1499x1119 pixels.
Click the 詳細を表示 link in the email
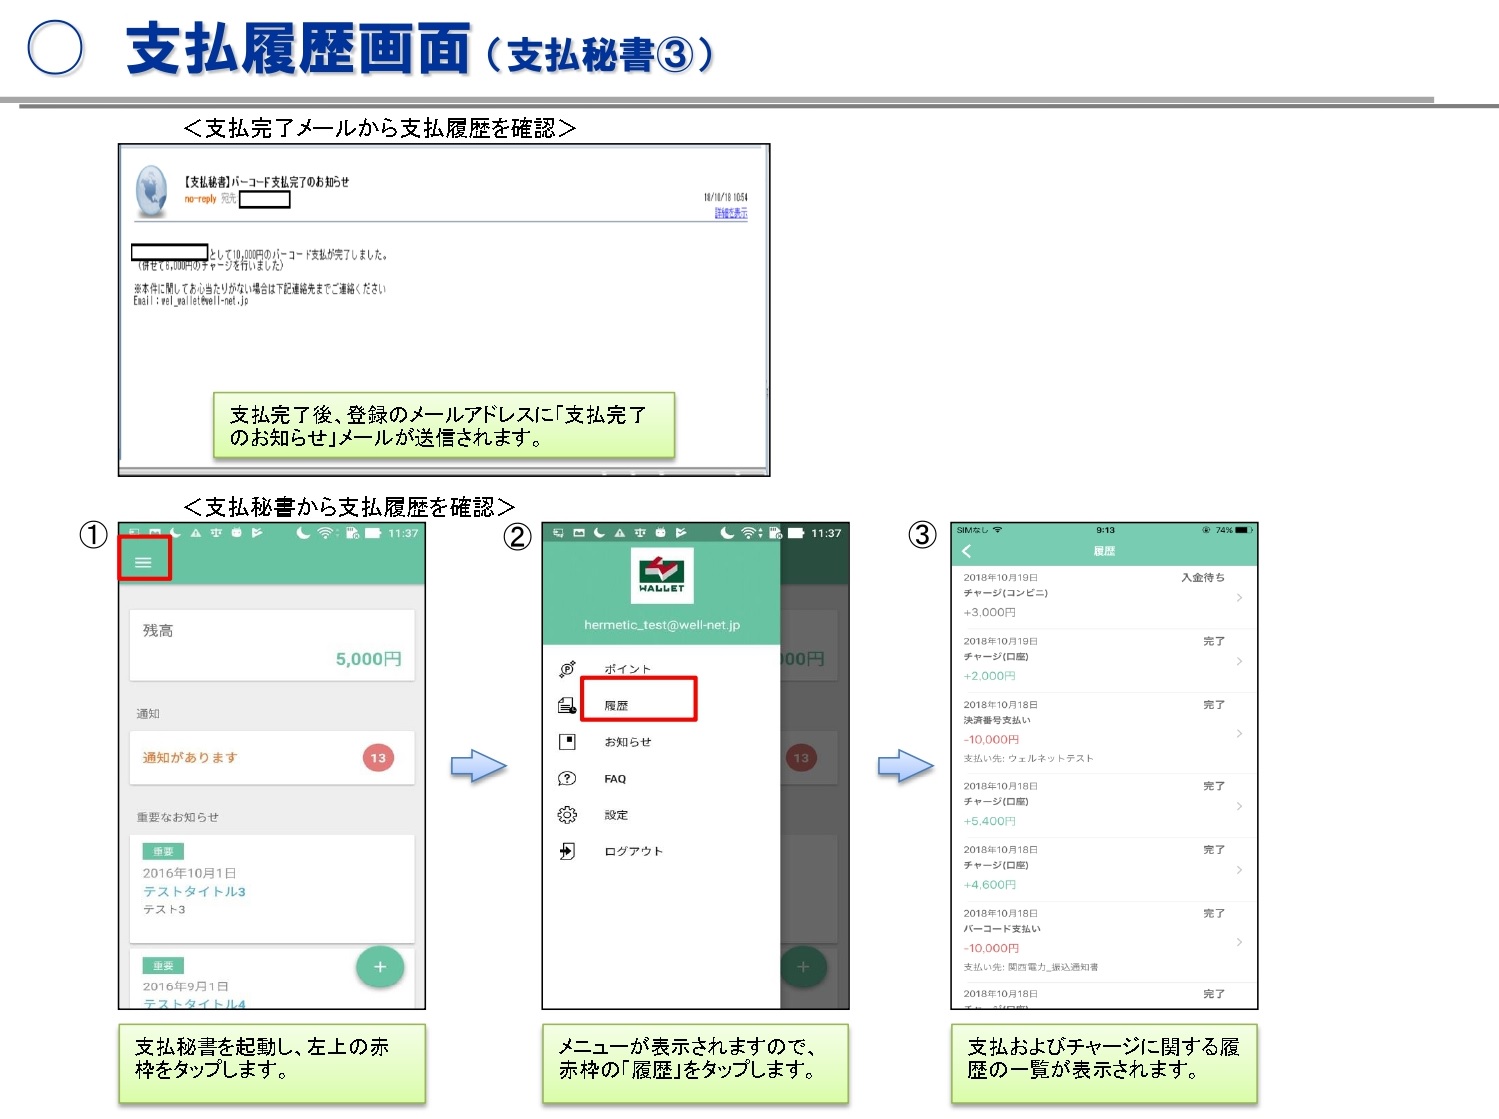point(731,213)
